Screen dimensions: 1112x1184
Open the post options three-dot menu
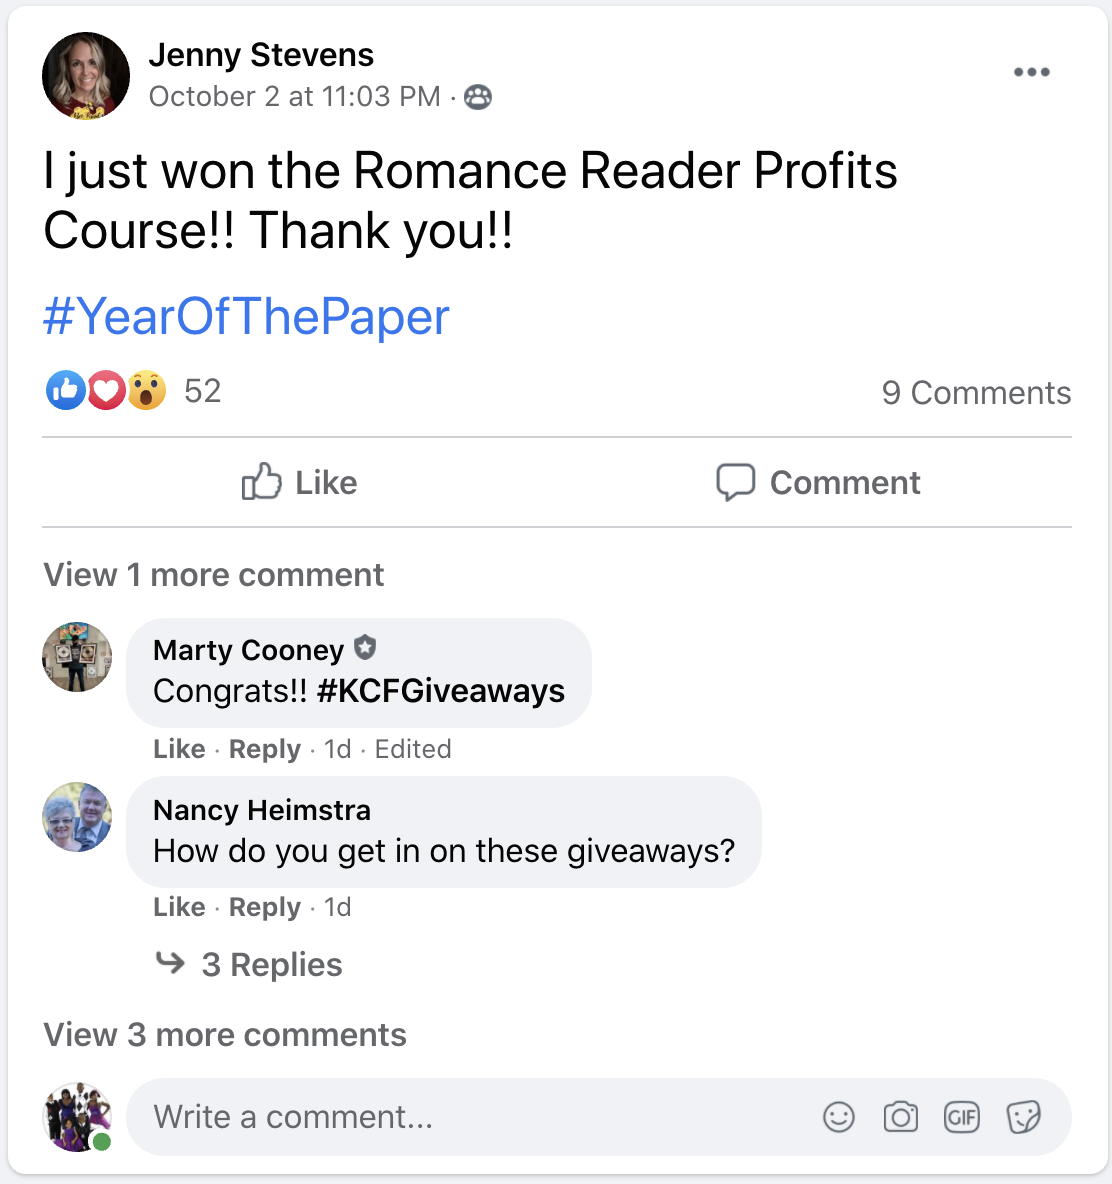(1031, 72)
